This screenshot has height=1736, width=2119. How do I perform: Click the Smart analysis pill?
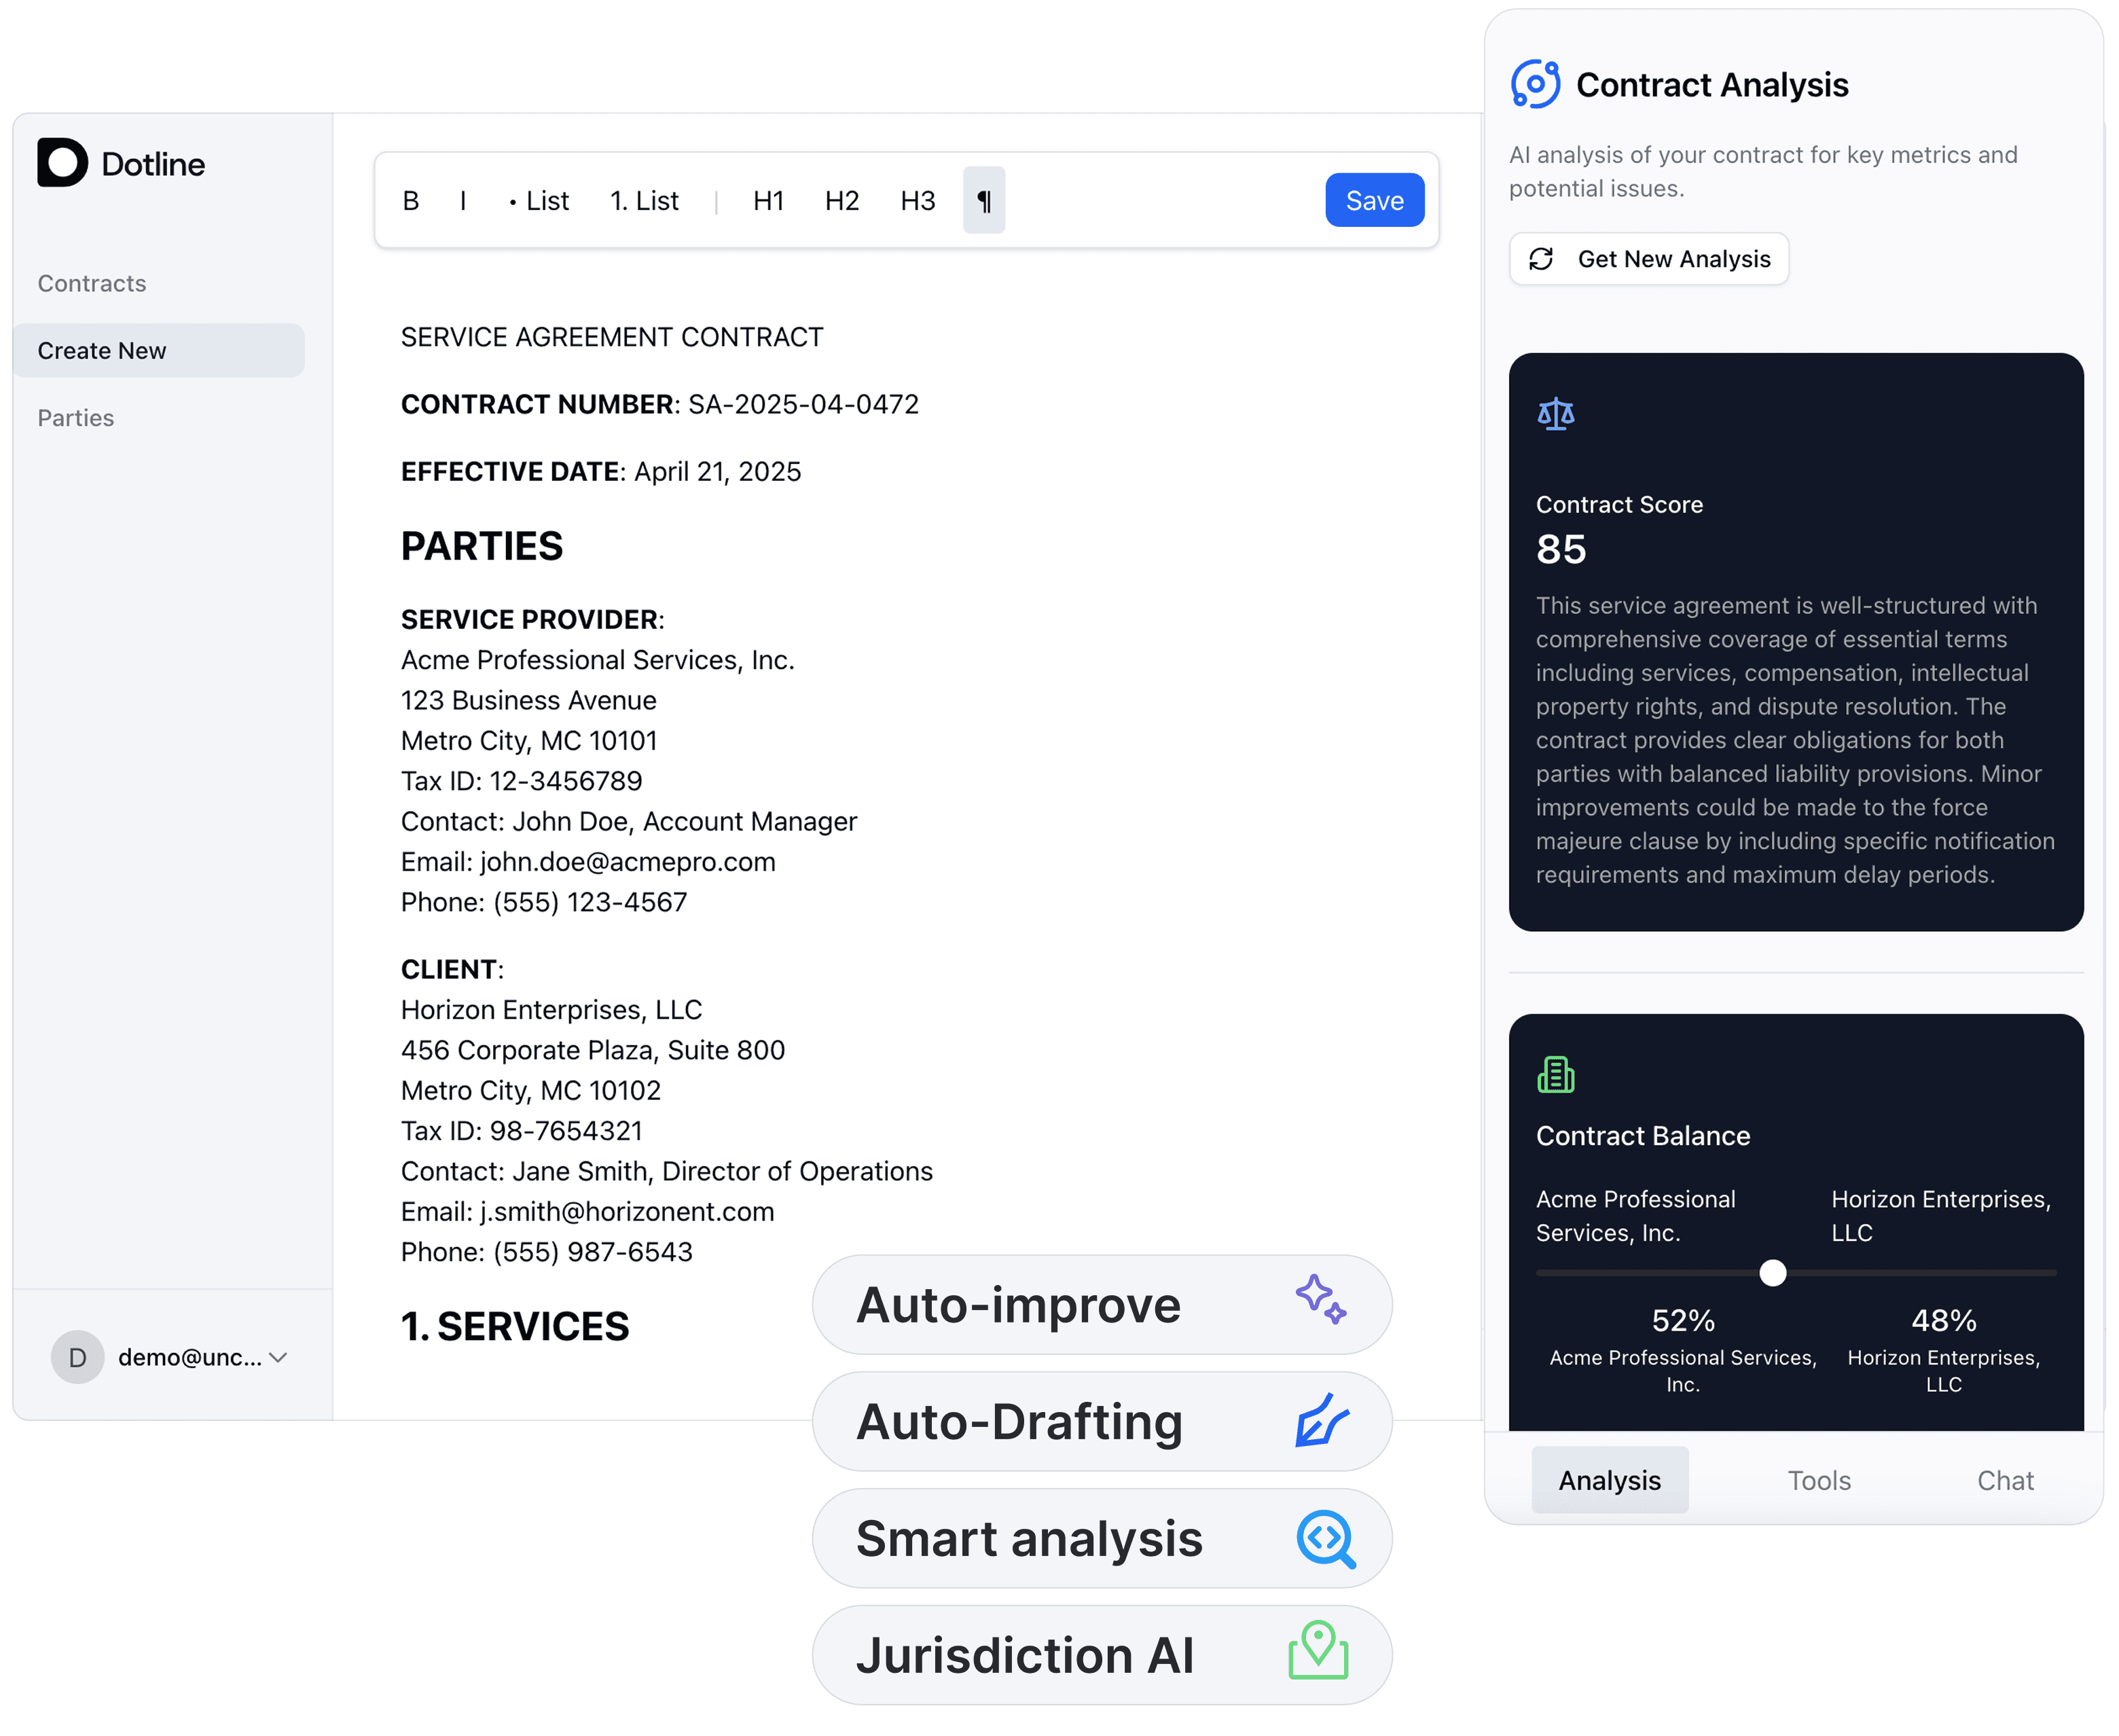[x=1102, y=1538]
